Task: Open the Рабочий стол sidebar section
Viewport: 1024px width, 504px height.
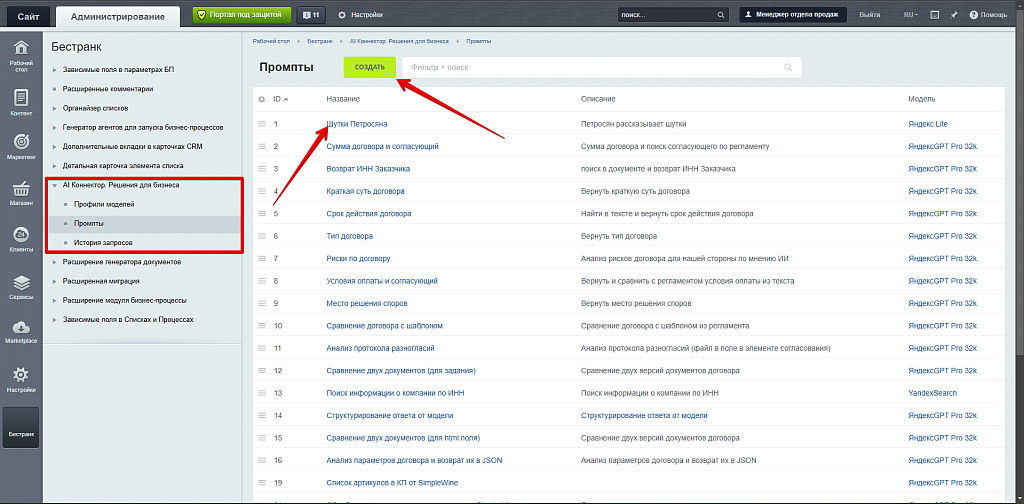Action: pyautogui.click(x=21, y=55)
